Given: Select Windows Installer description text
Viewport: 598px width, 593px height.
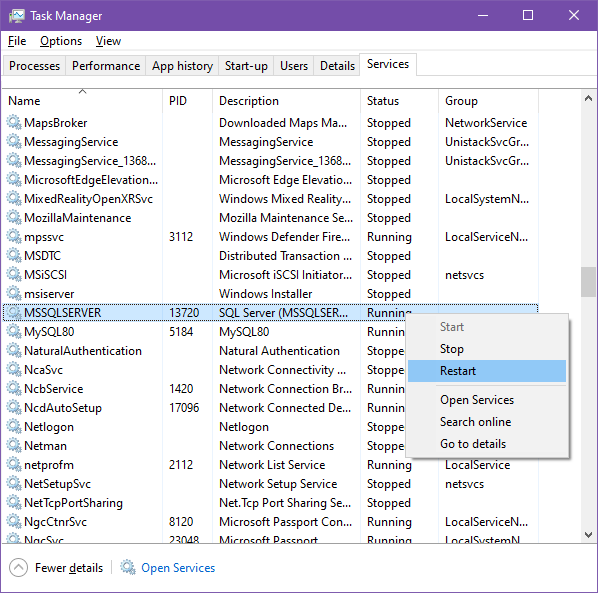Looking at the screenshot, I should (265, 294).
